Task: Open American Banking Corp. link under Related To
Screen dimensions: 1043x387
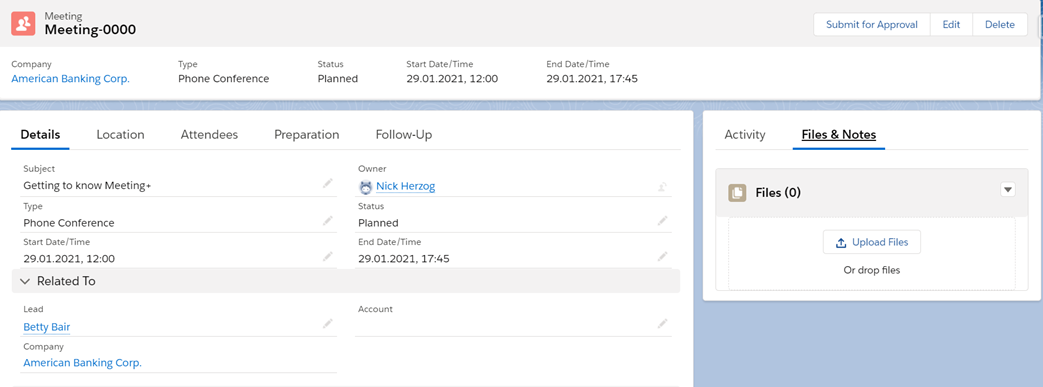Action: pos(82,363)
